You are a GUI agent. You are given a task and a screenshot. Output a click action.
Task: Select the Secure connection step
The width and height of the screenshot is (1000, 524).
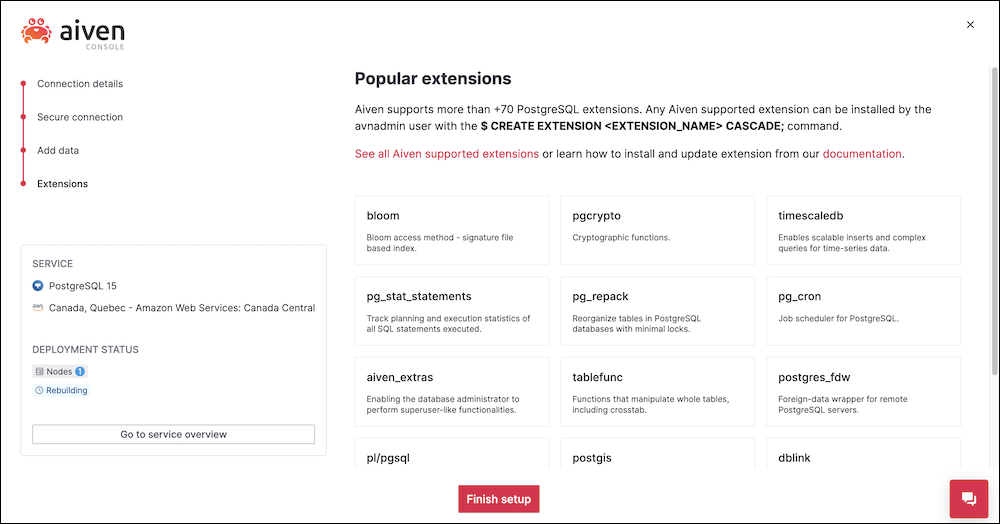click(80, 117)
